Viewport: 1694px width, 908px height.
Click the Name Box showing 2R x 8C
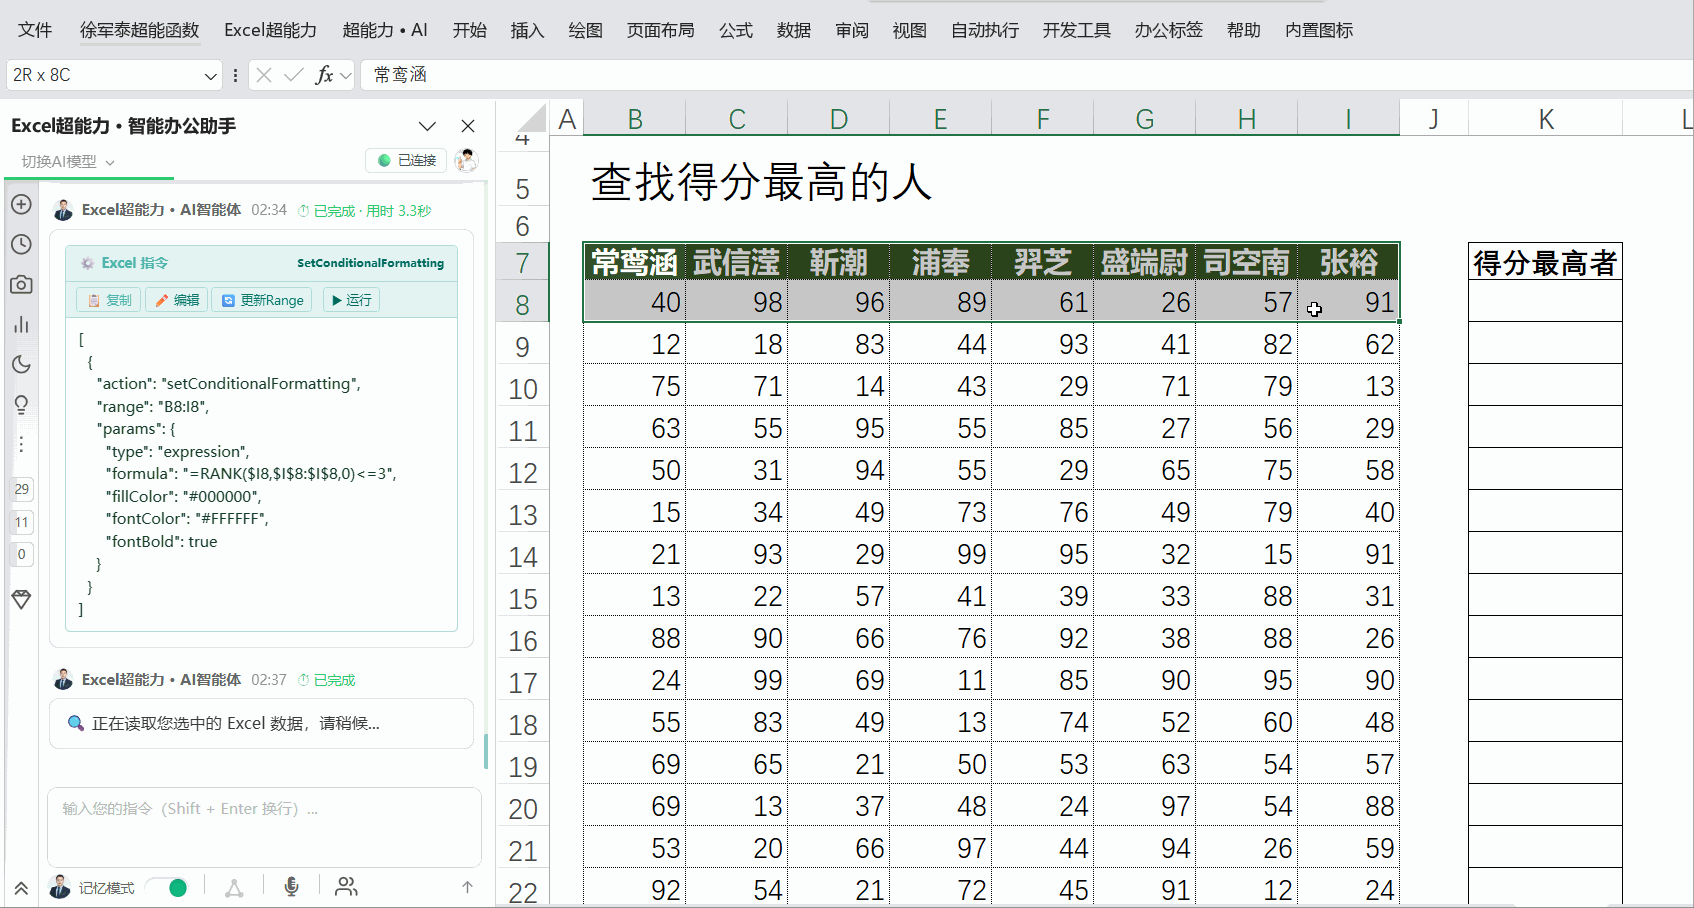pos(103,75)
